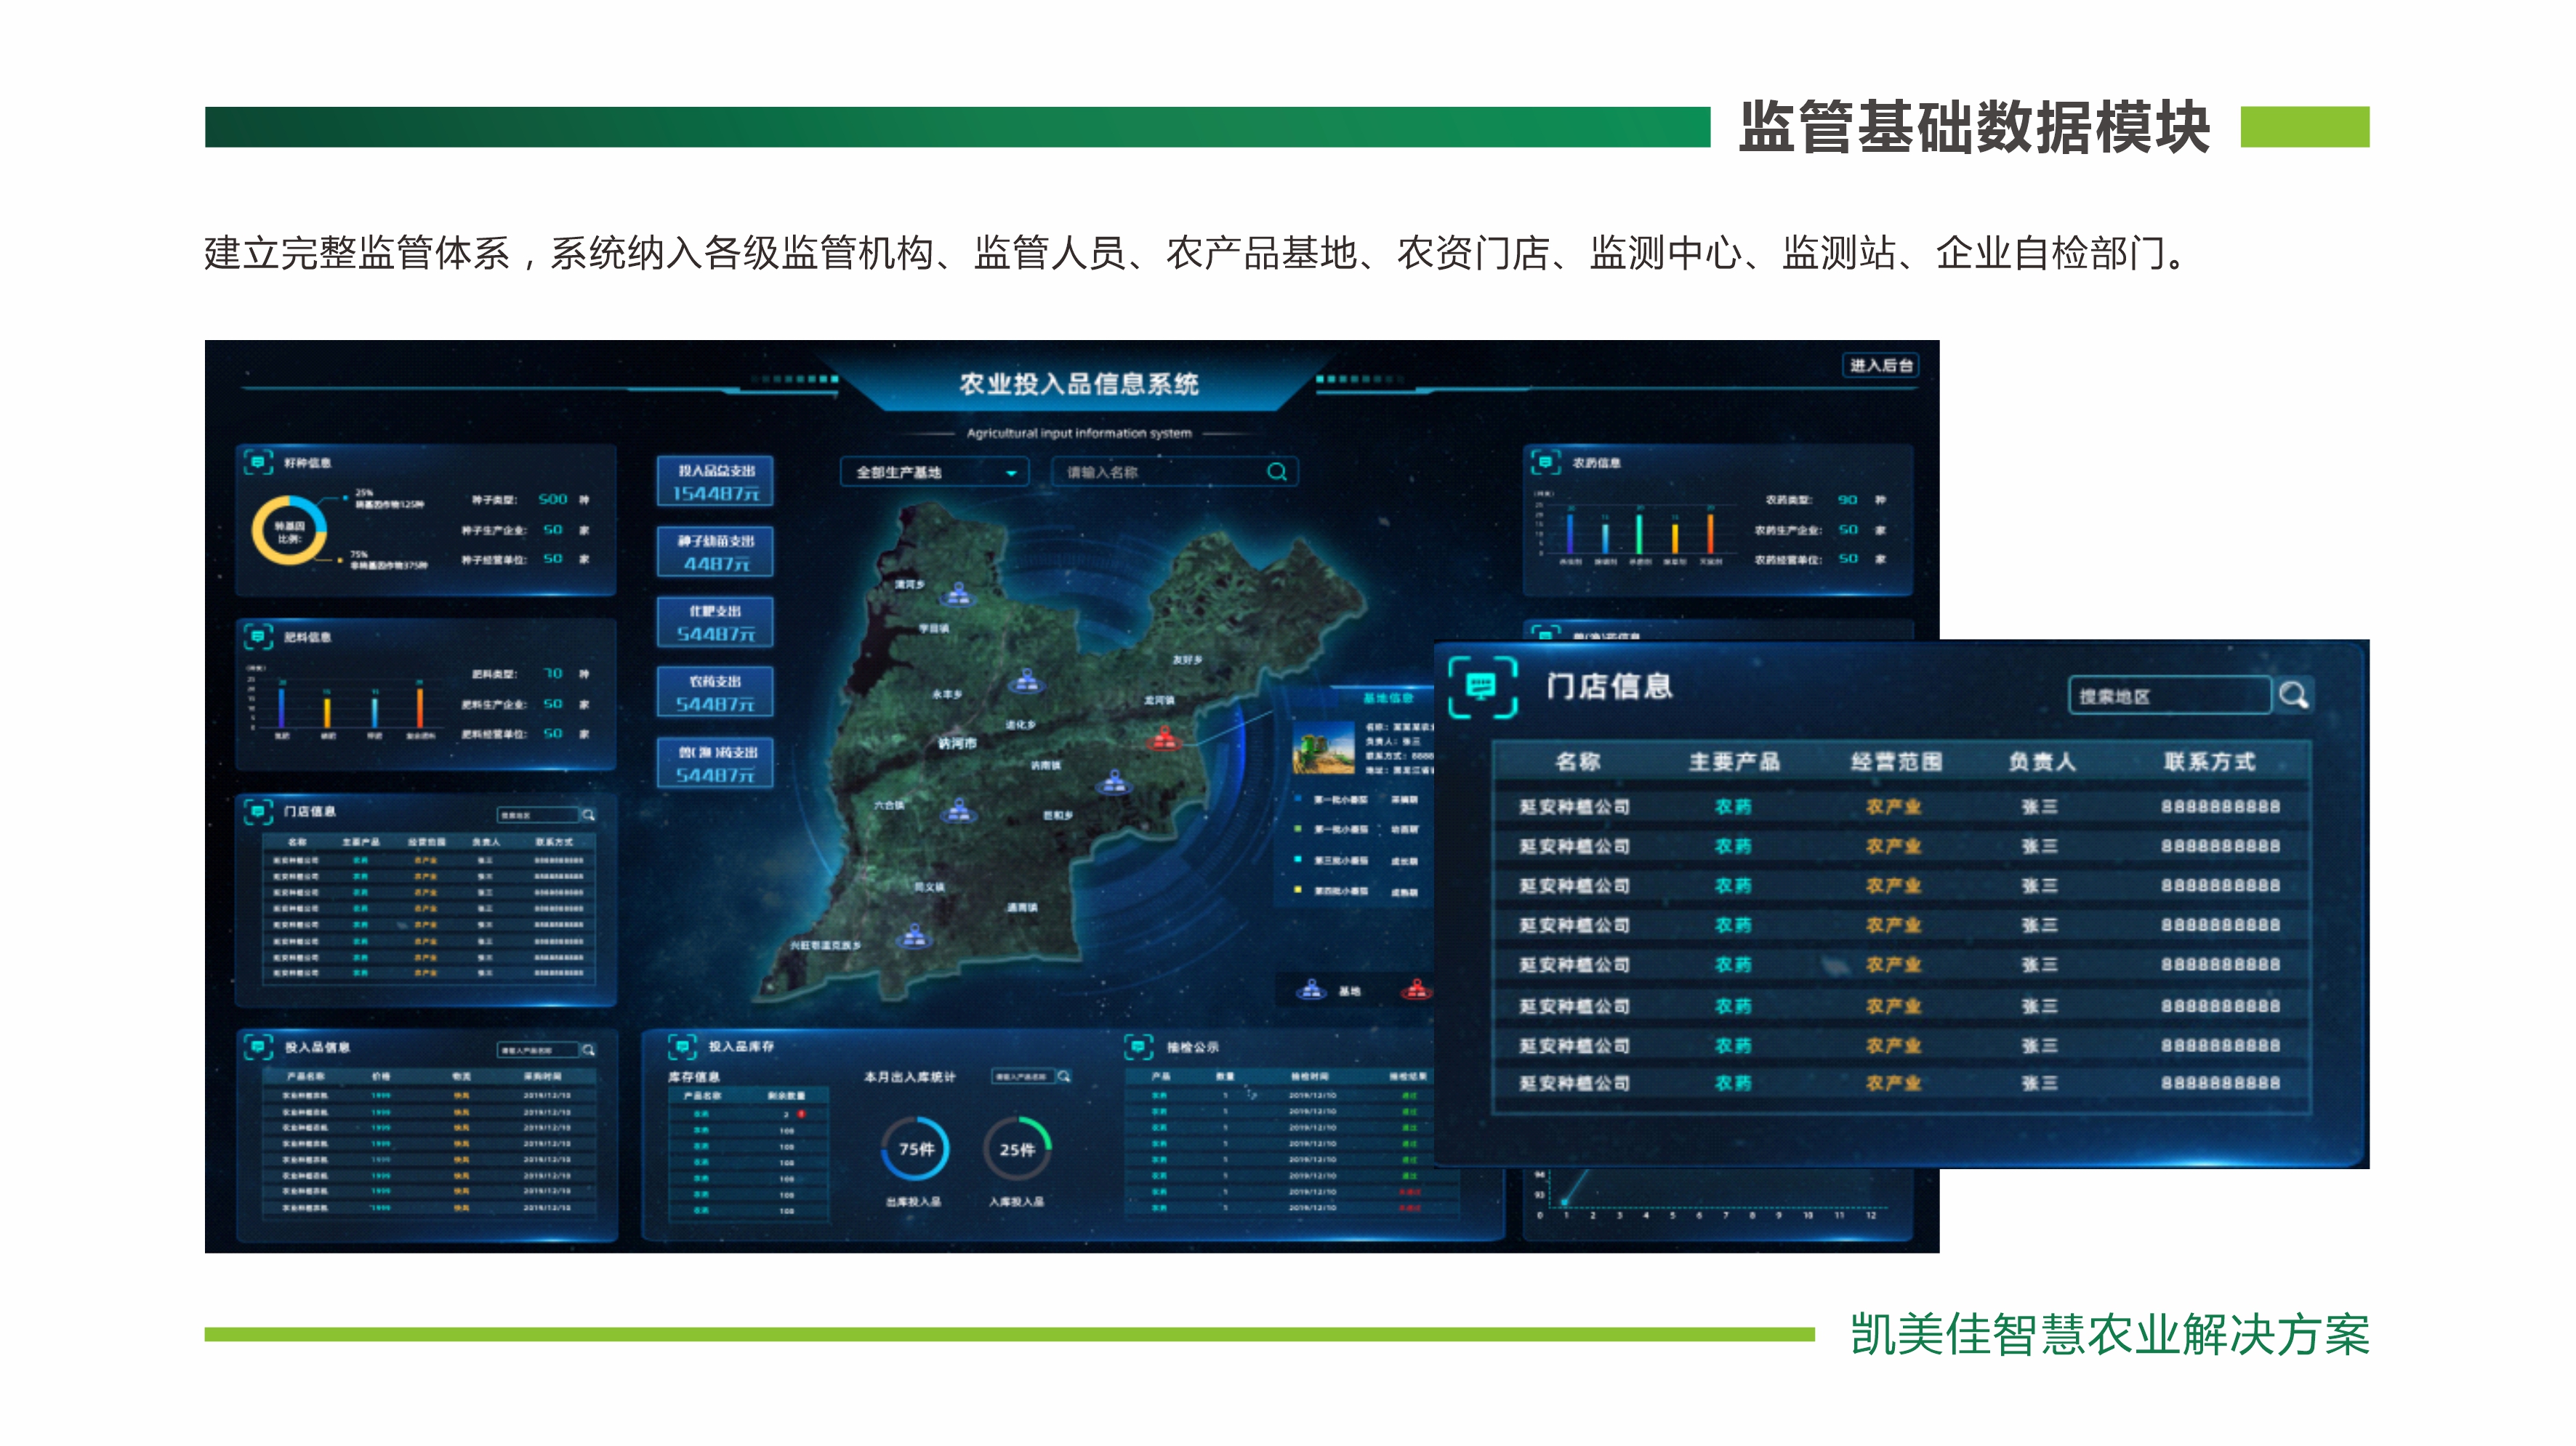Select the blue base marker above 巨和乡
This screenshot has width=2576, height=1446.
click(x=1113, y=782)
